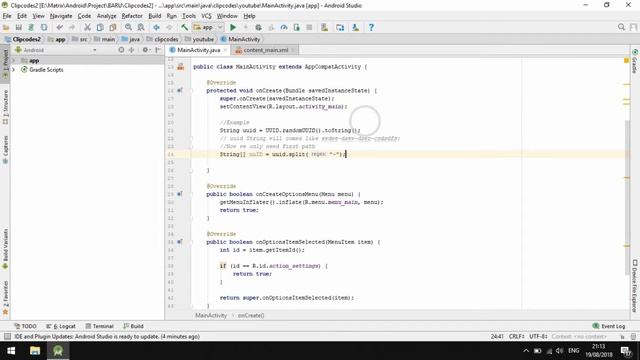Close the MainActivity.java tab
This screenshot has height=360, width=640.
tap(225, 50)
